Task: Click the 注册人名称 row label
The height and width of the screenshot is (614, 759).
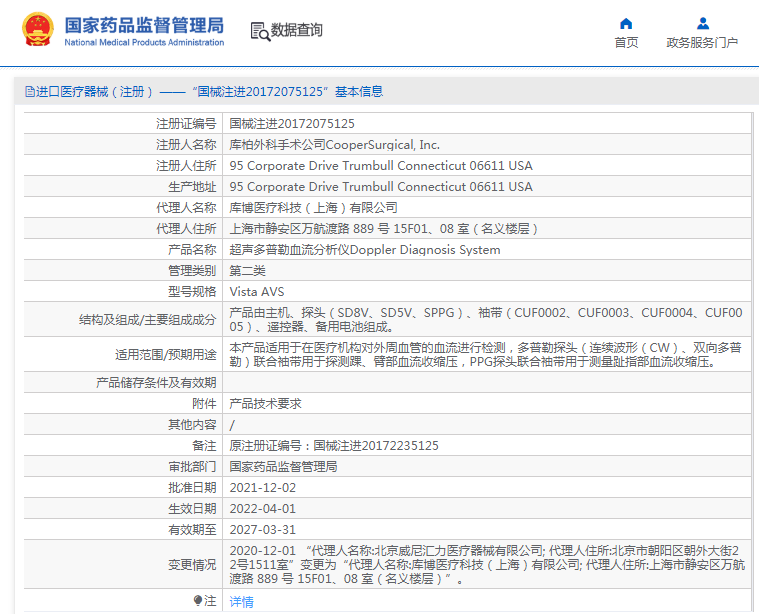Action: click(186, 144)
